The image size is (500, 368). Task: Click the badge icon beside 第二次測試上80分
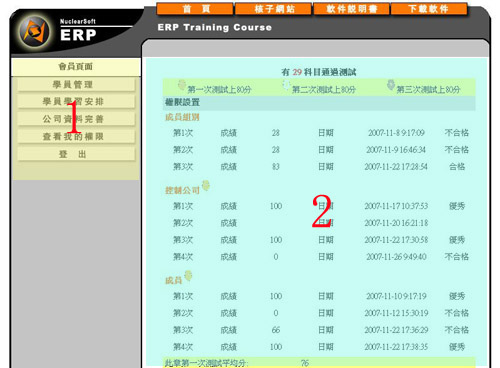[x=286, y=85]
